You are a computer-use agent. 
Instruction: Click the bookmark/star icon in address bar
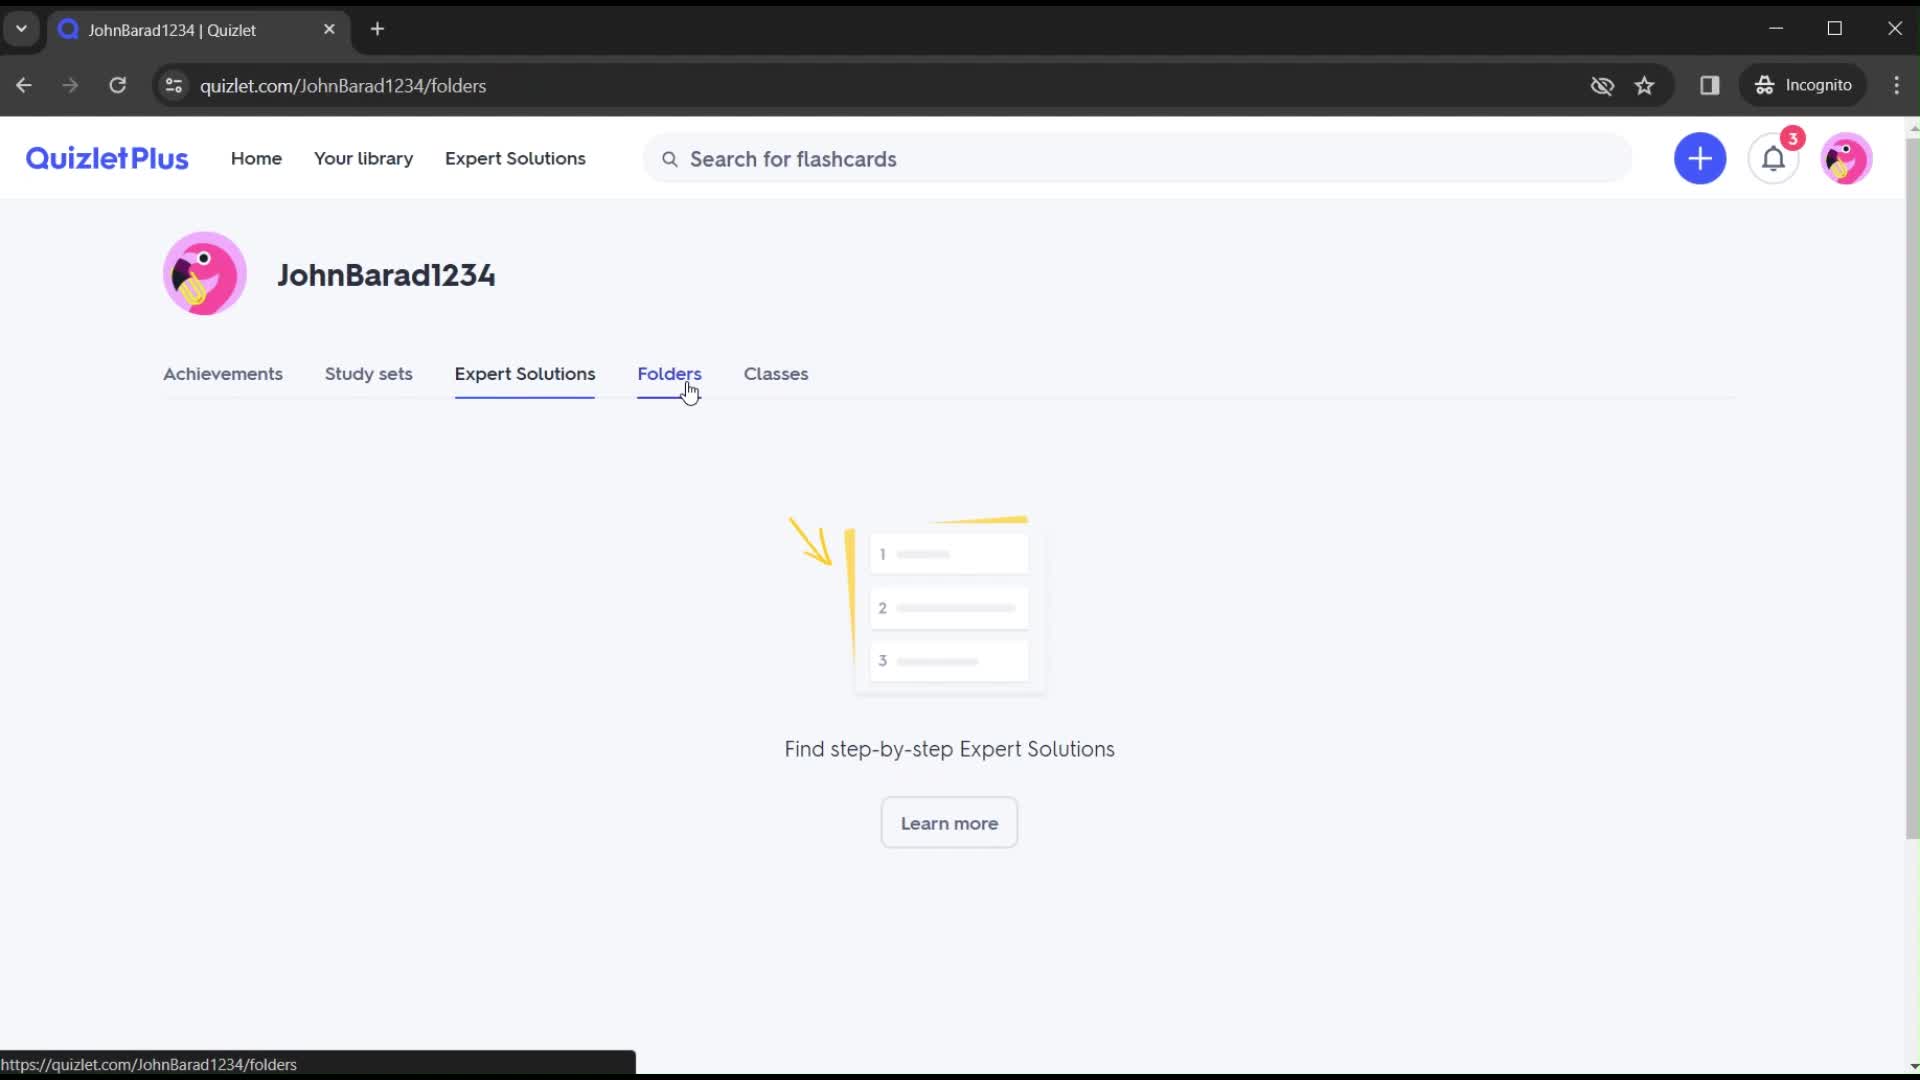1644,86
